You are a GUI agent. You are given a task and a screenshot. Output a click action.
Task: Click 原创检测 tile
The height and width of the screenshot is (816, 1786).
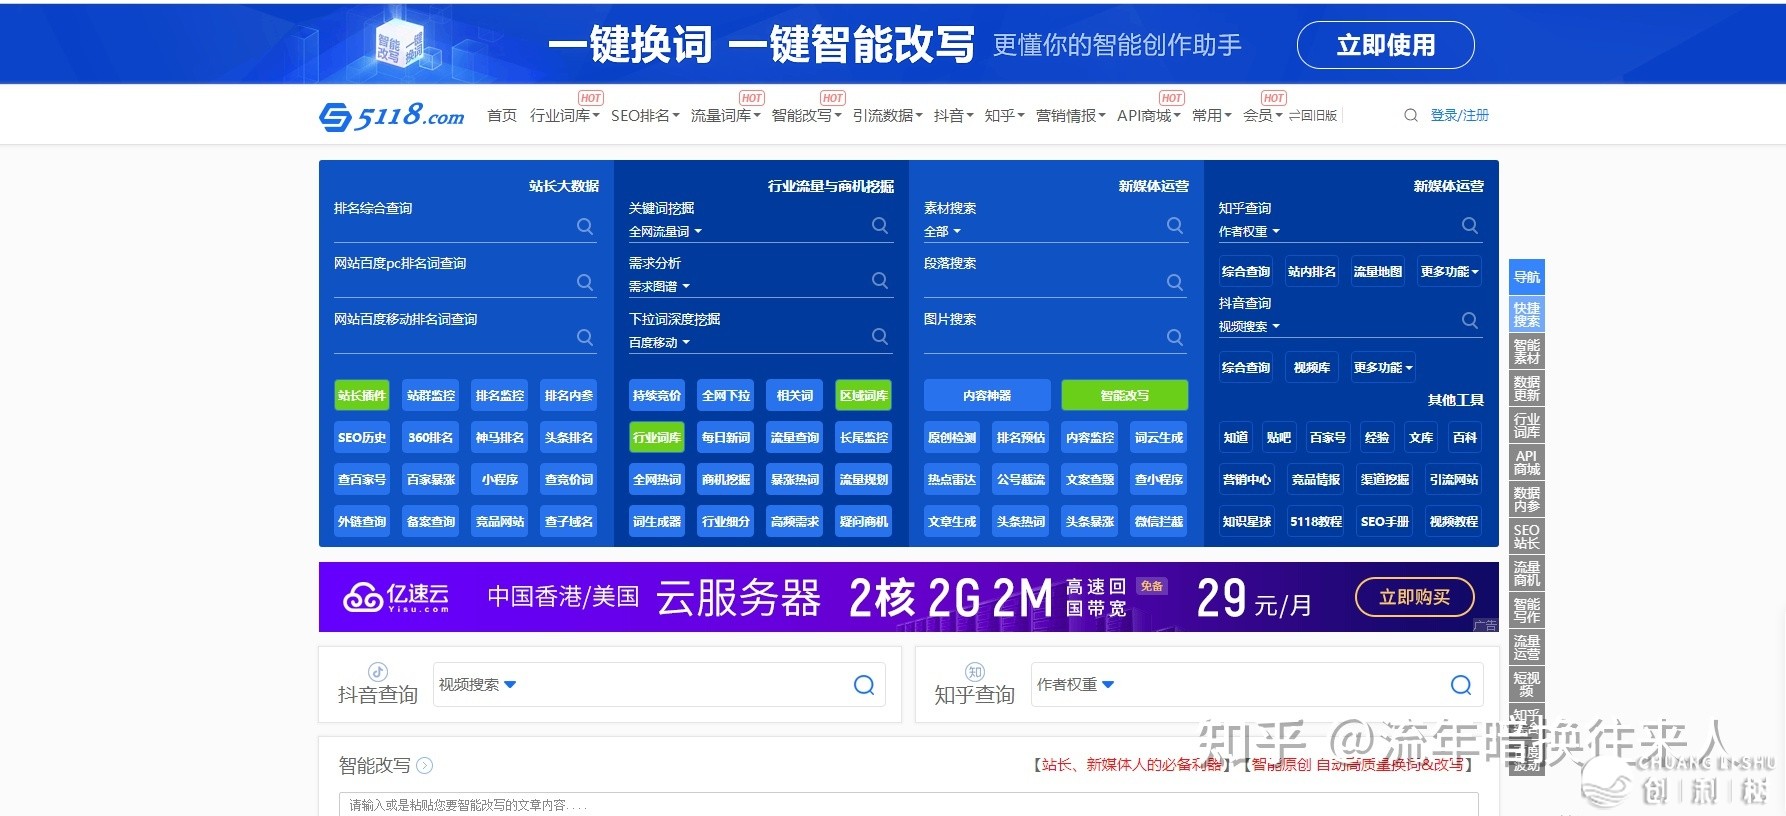coord(952,437)
